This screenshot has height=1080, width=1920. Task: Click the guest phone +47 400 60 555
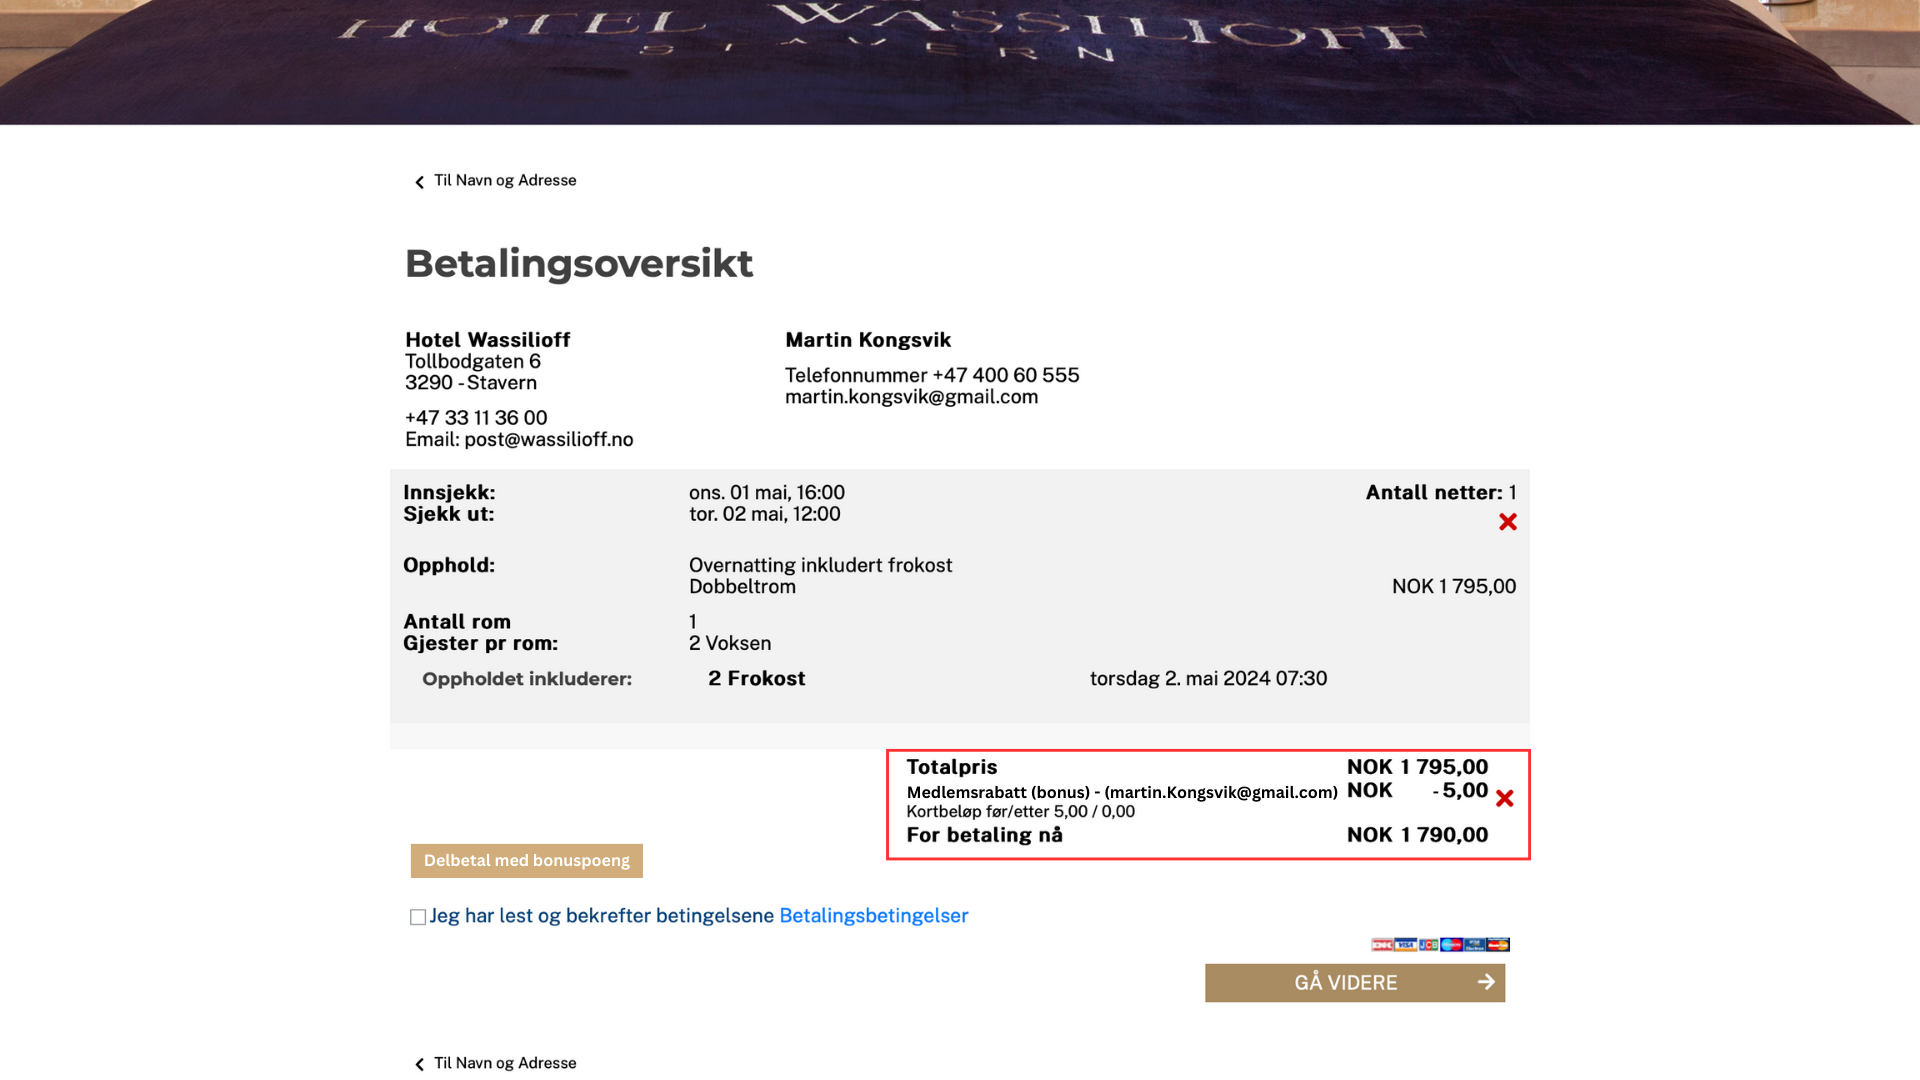(1006, 376)
